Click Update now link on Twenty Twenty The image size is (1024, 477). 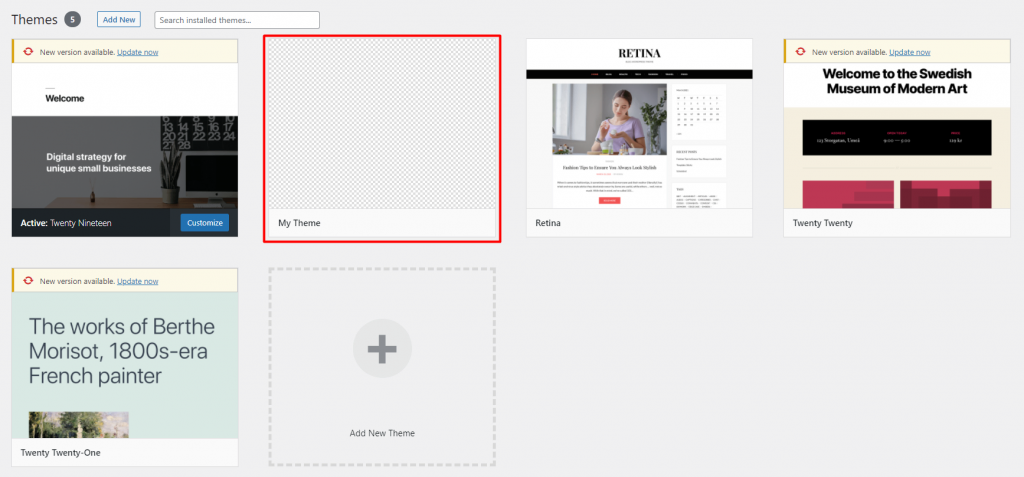[910, 52]
